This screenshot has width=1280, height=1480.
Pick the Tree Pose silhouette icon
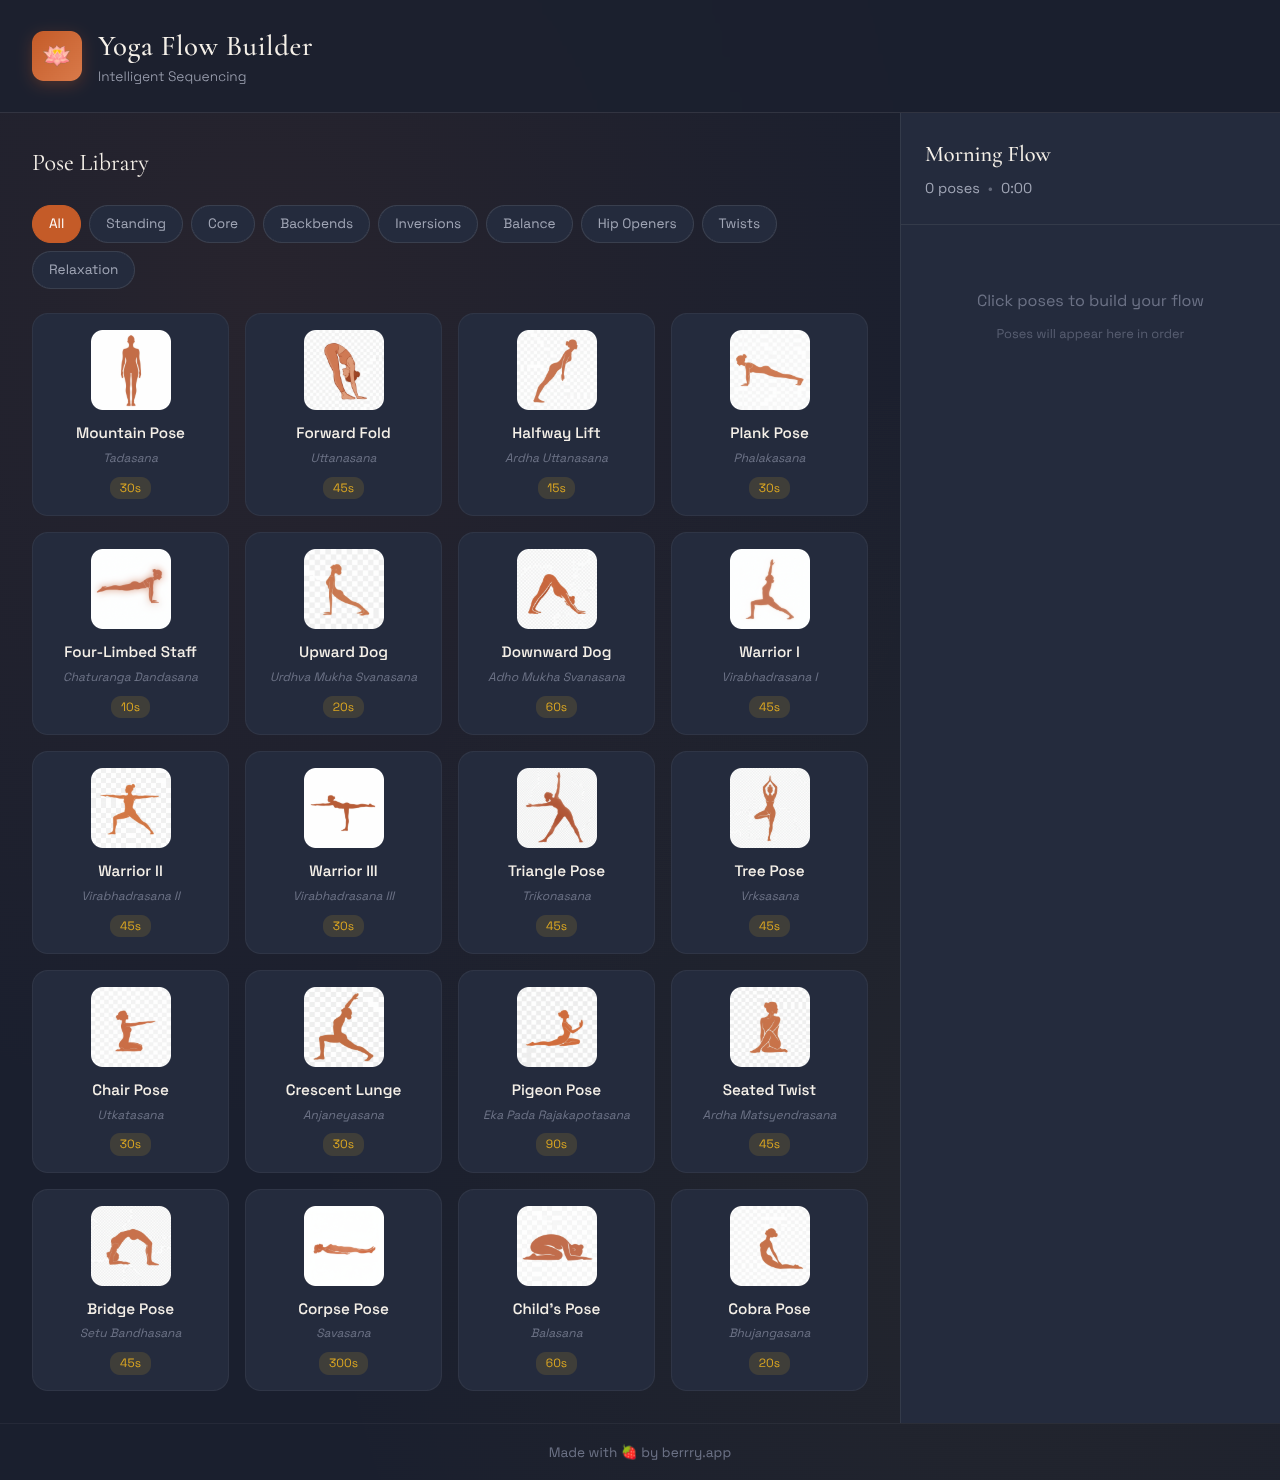(x=770, y=808)
